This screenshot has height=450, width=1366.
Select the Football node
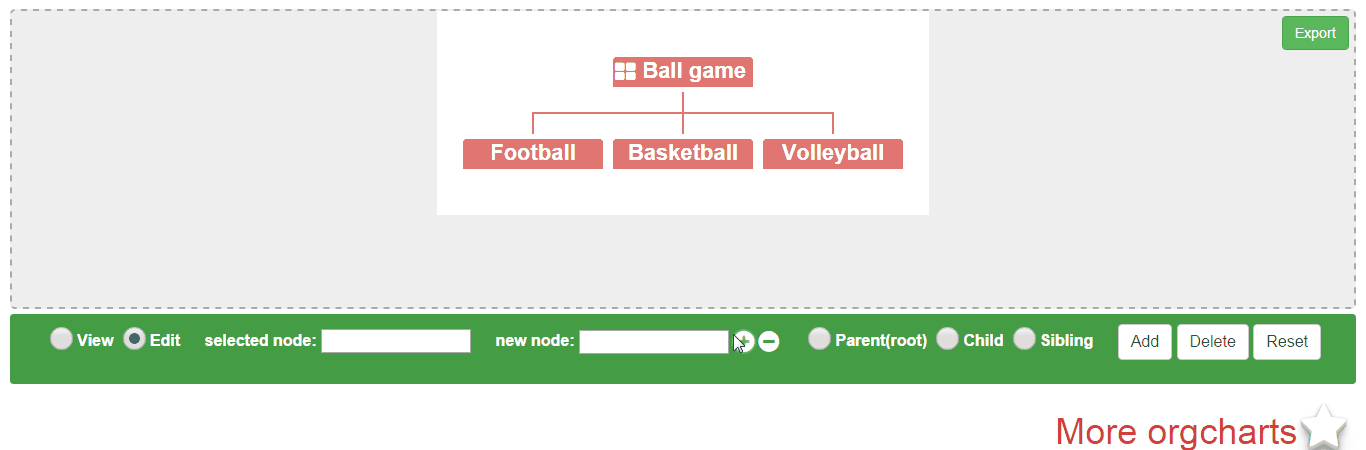click(533, 154)
